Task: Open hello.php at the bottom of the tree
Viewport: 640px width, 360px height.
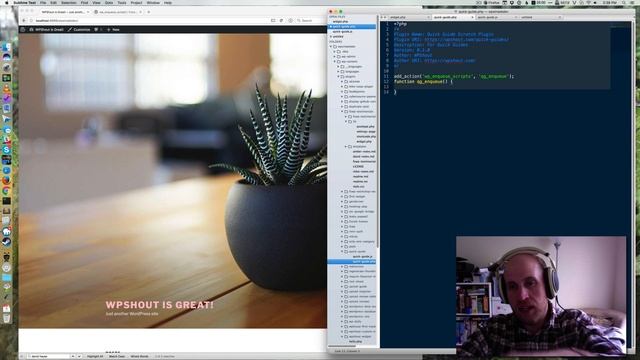Action: pos(355,341)
